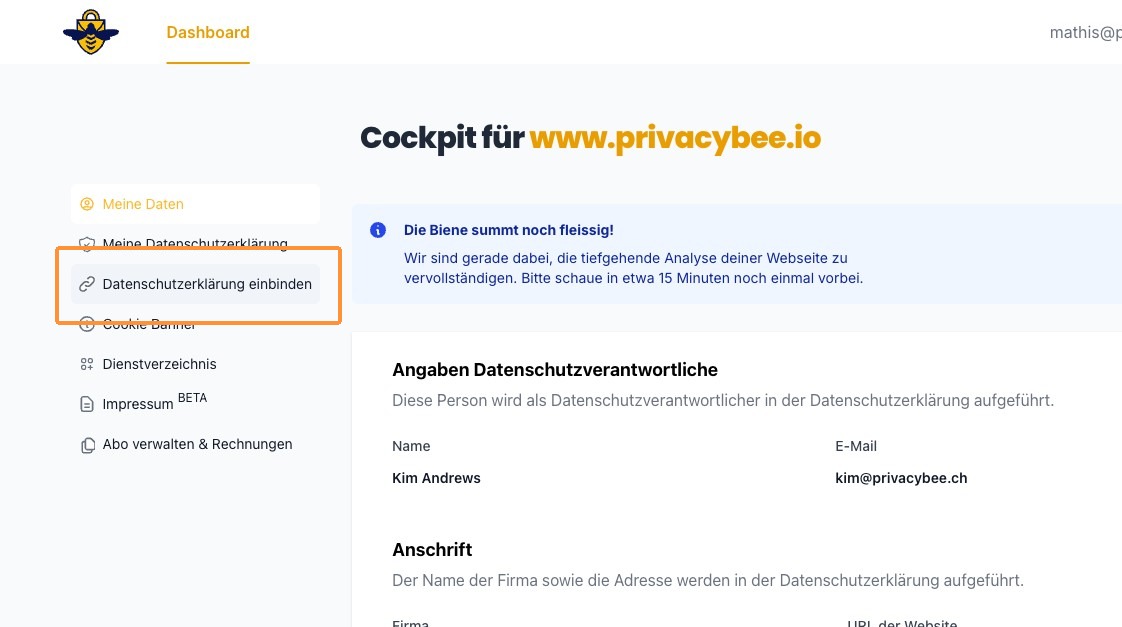Open the Meine Daten sidebar entry

tap(143, 204)
